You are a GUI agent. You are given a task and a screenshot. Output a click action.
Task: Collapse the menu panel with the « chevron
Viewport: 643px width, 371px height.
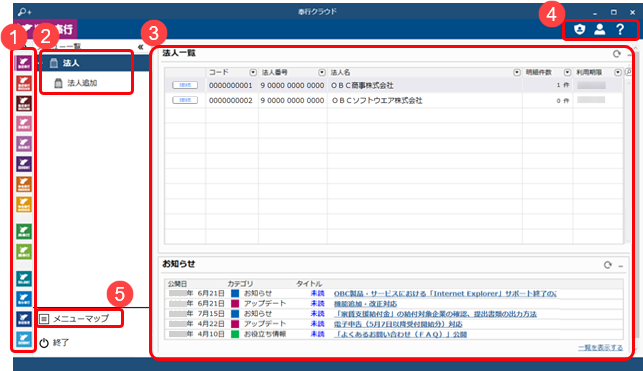click(x=141, y=47)
